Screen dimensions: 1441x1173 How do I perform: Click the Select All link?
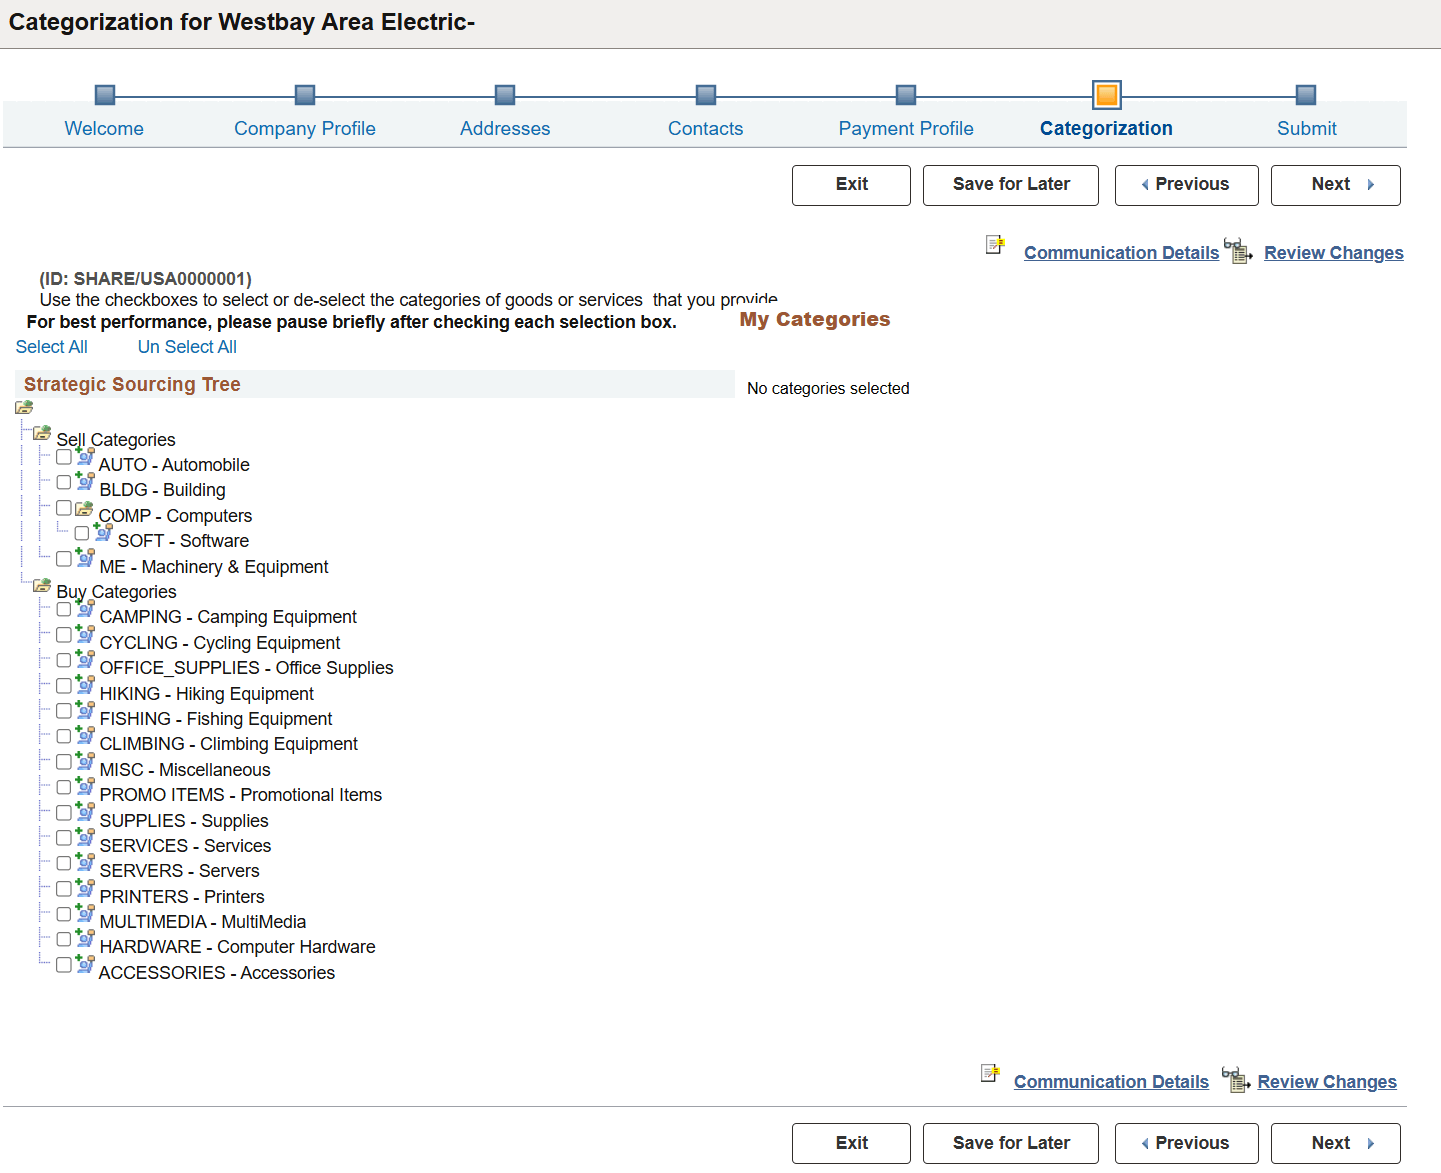coord(51,346)
